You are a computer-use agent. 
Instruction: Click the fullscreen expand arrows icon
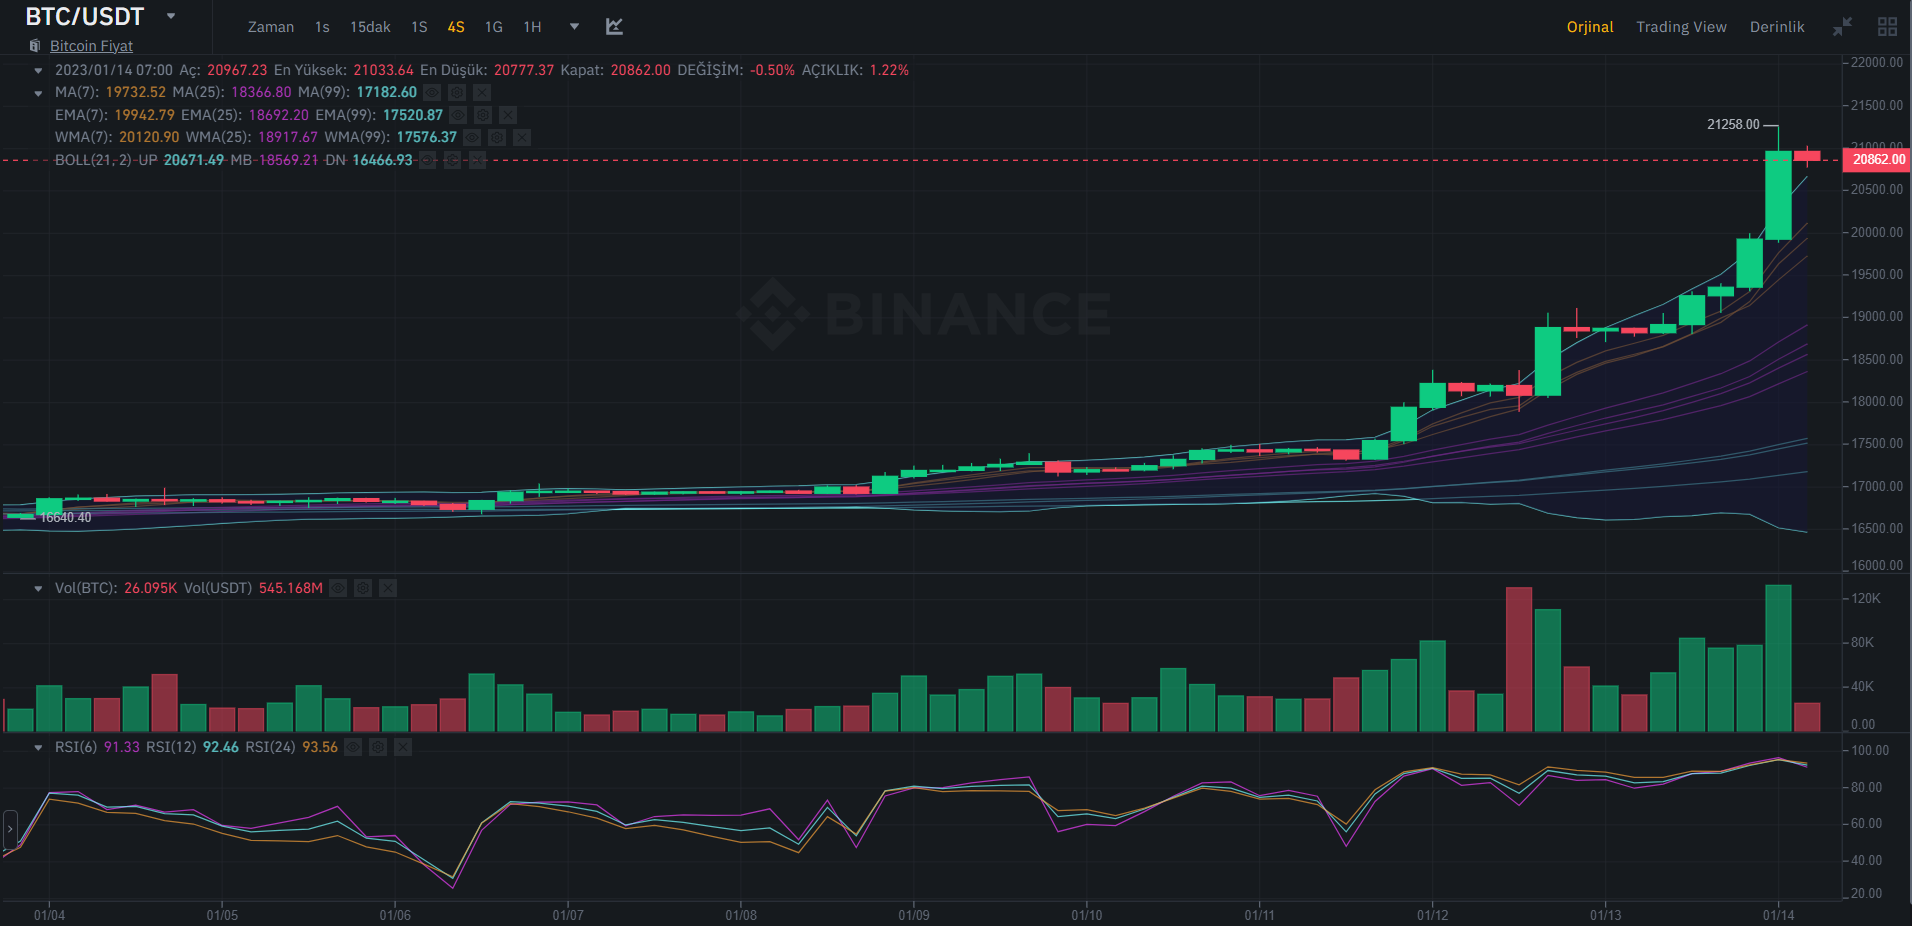pyautogui.click(x=1842, y=27)
